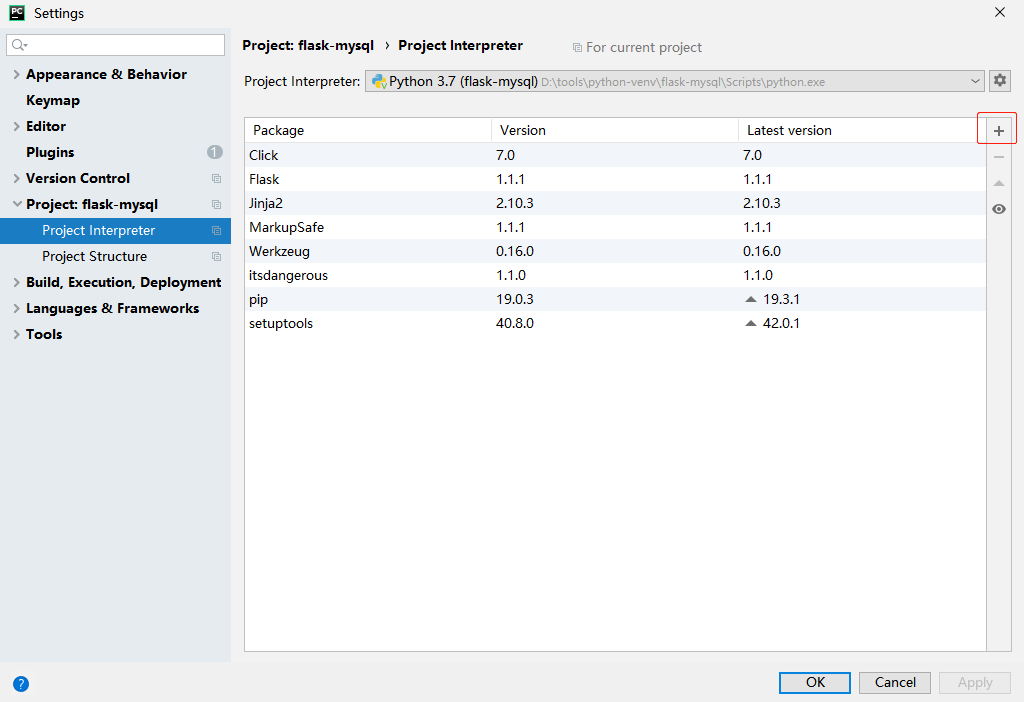The height and width of the screenshot is (702, 1024).
Task: Select Project Interpreter in the tree
Action: [x=99, y=231]
